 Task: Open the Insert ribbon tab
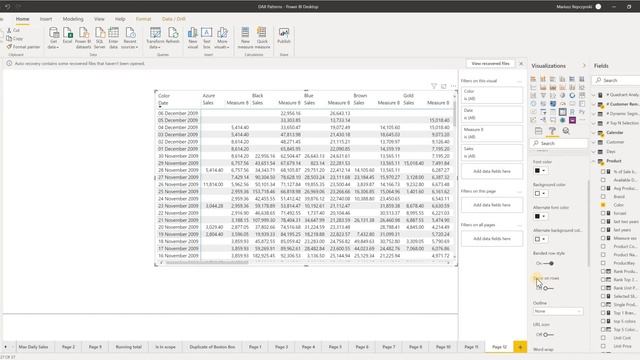pos(46,19)
